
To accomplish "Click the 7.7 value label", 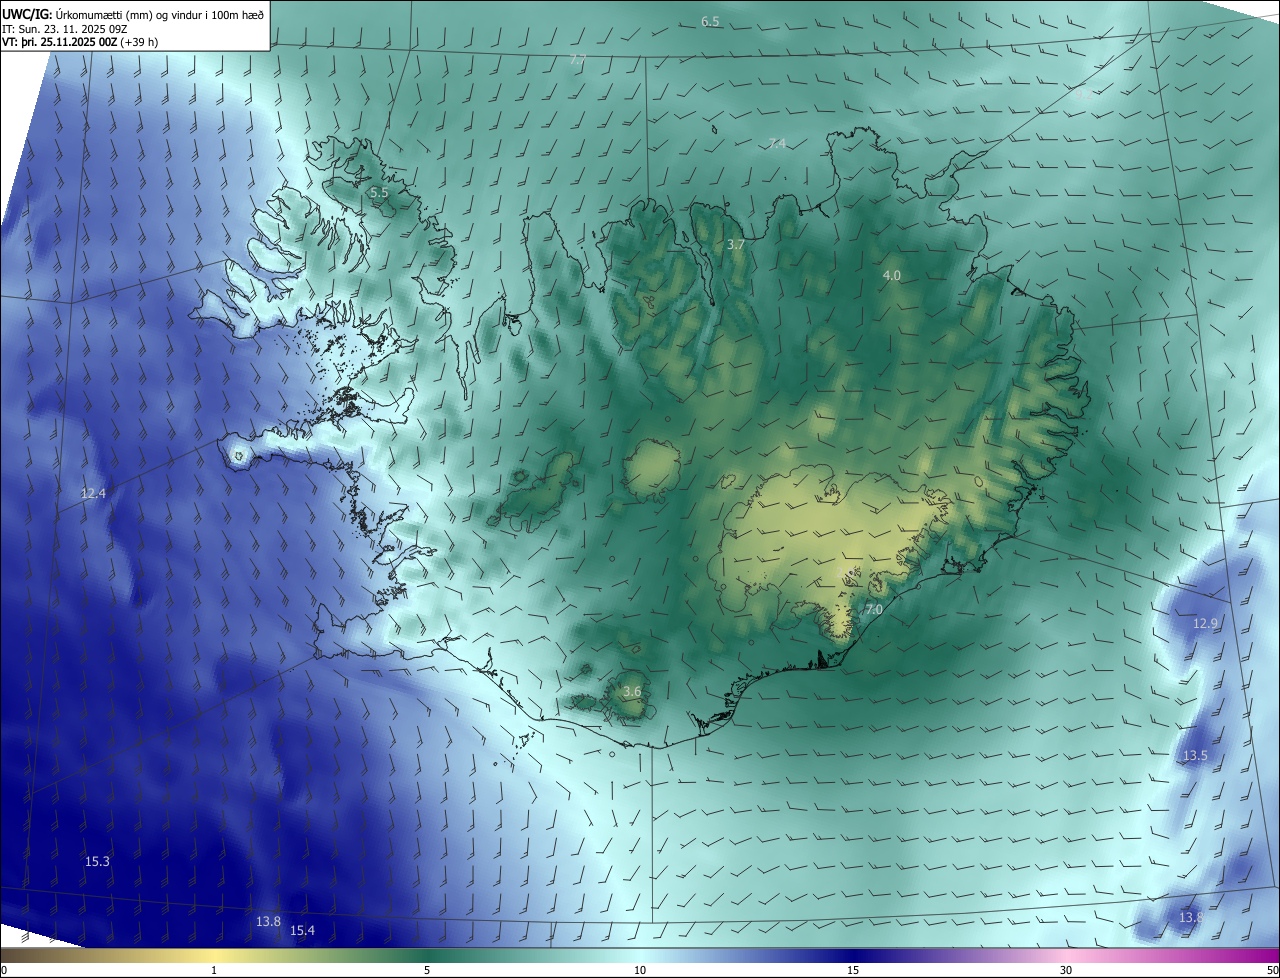I will coord(577,60).
